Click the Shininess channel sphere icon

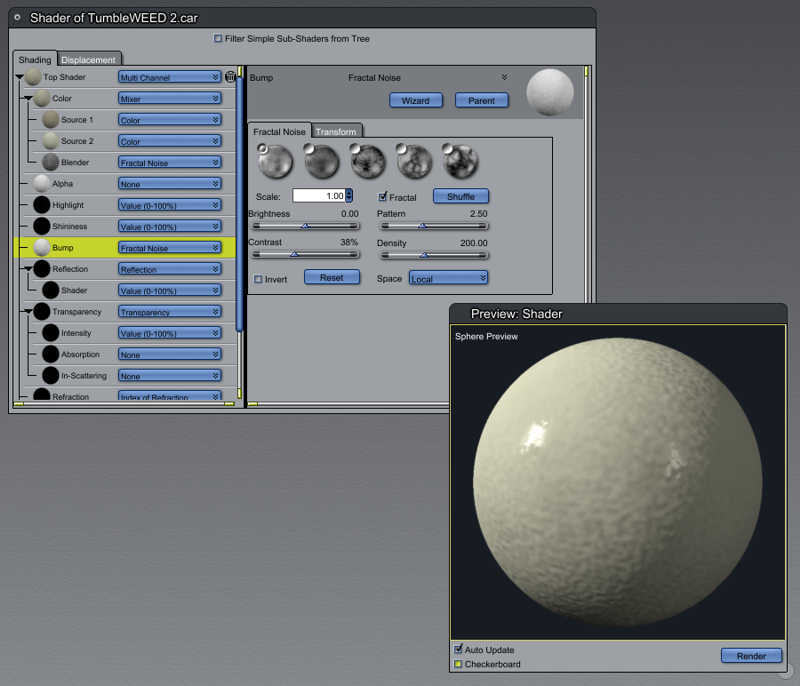click(42, 226)
